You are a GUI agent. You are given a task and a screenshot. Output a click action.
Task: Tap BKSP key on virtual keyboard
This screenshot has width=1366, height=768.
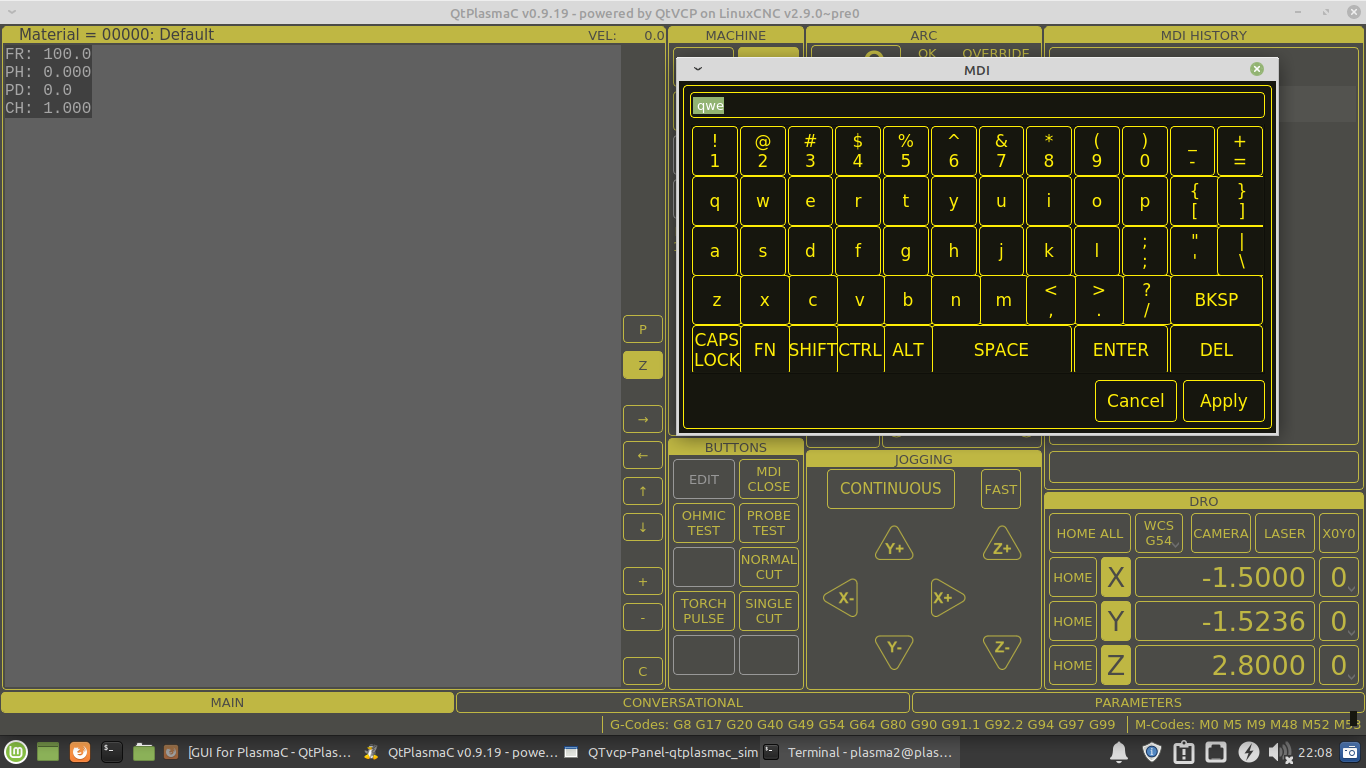pos(1216,300)
